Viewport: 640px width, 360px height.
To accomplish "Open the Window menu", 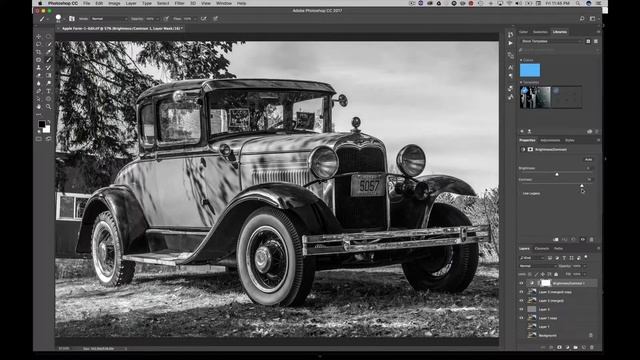I will [x=224, y=3].
